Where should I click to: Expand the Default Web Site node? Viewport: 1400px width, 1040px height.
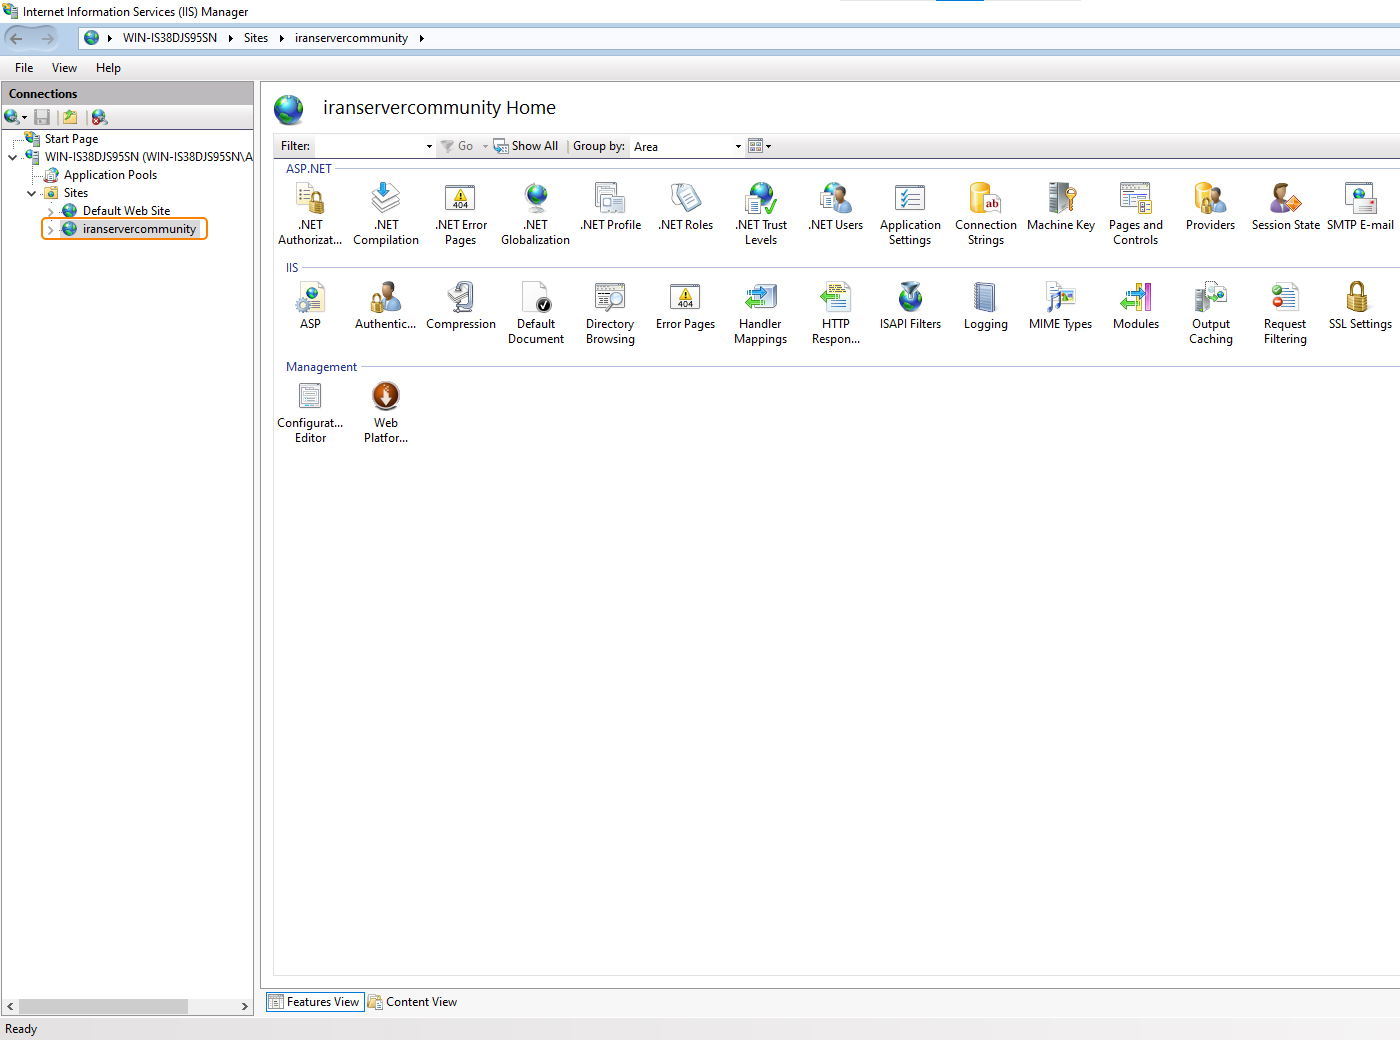click(x=50, y=212)
